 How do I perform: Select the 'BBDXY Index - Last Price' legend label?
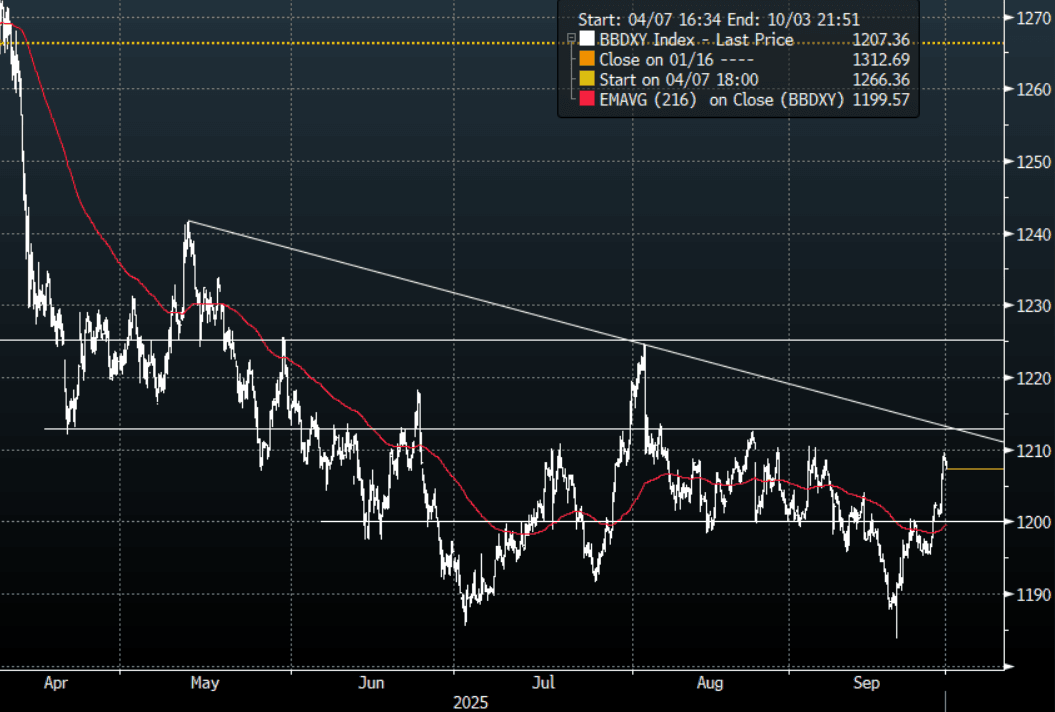tap(696, 40)
